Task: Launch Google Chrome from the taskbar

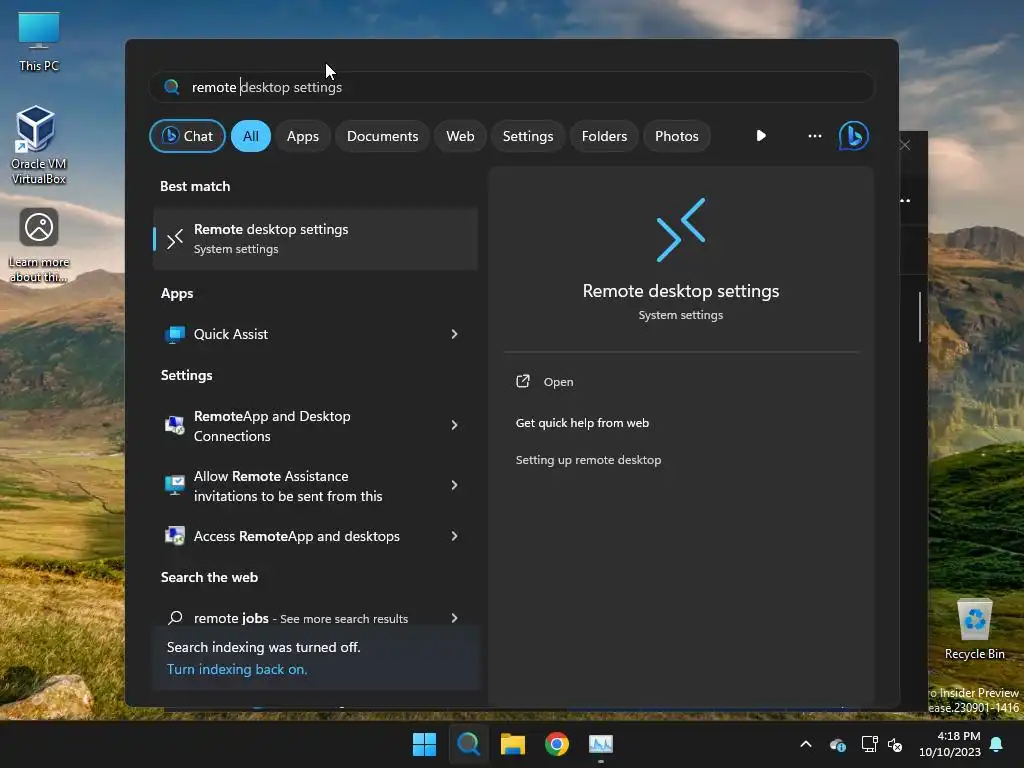Action: [x=556, y=744]
